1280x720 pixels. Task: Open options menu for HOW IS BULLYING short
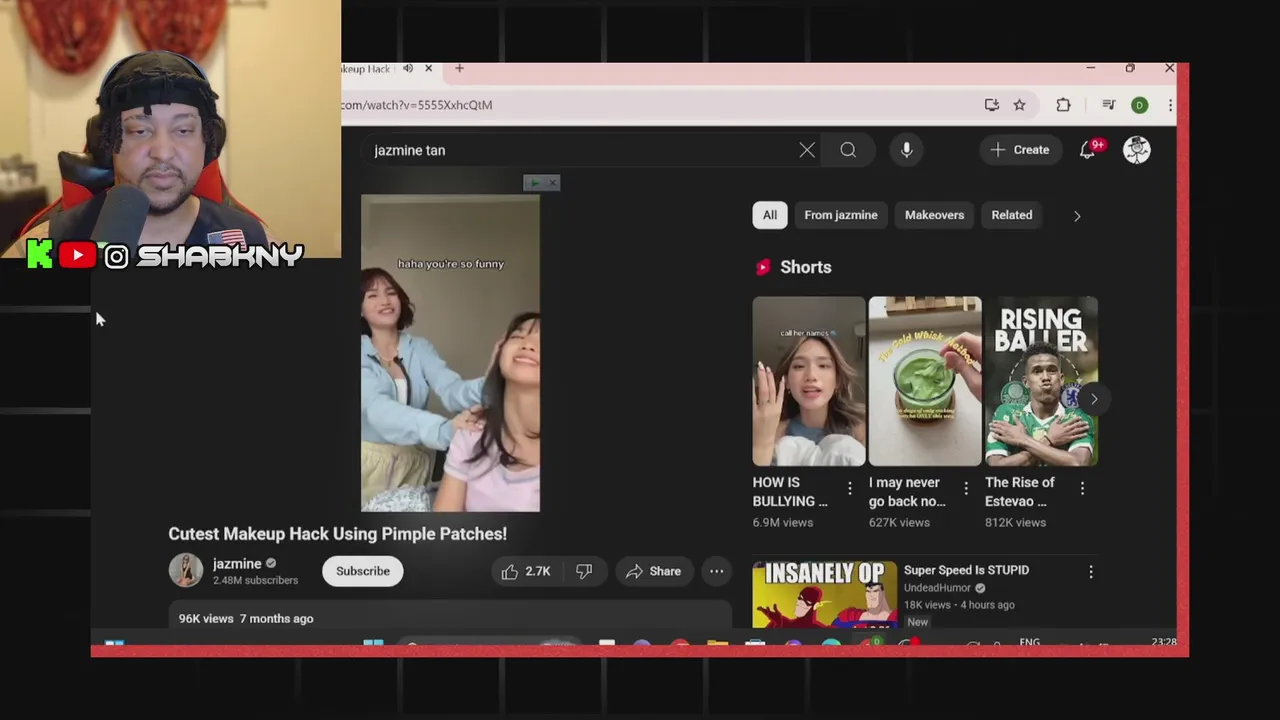coord(850,488)
